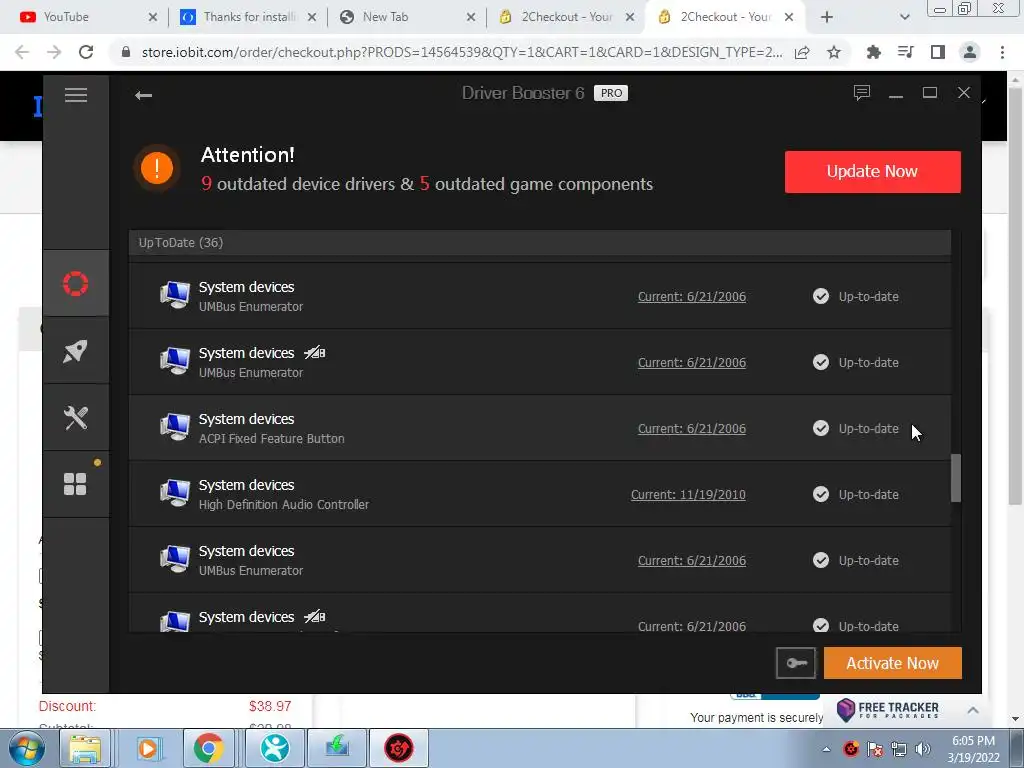Bookmark this page with the star icon
The image size is (1024, 768).
834,52
